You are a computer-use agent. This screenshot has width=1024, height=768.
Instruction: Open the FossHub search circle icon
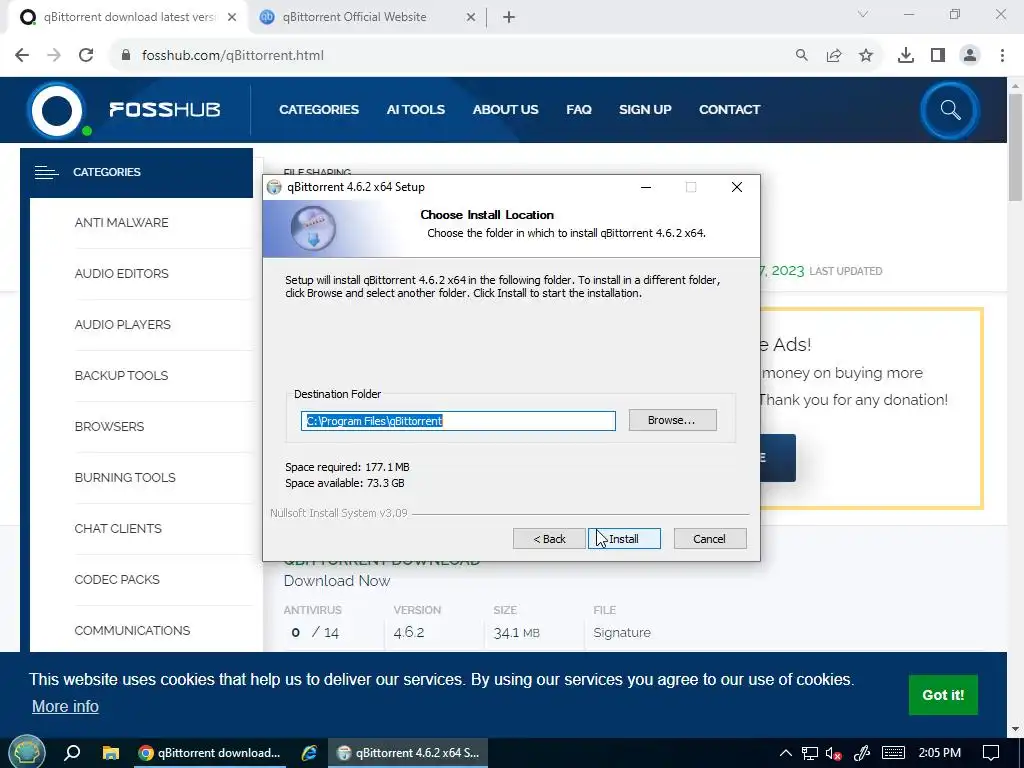[x=950, y=110]
